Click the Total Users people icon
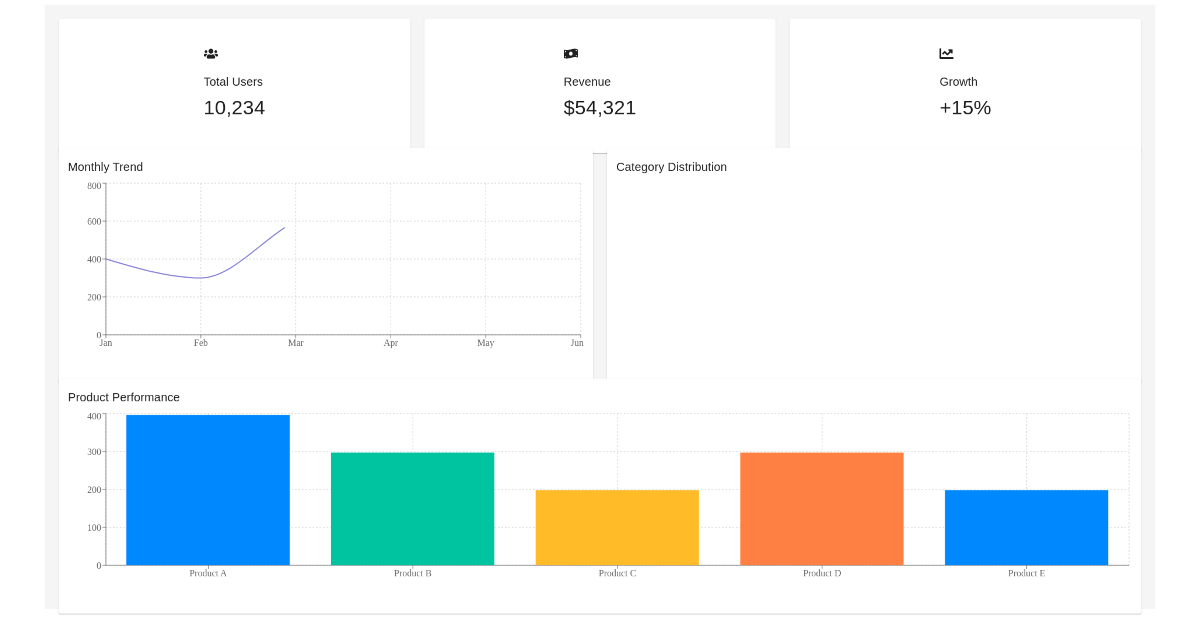Image resolution: width=1200 pixels, height=630 pixels. click(x=211, y=53)
